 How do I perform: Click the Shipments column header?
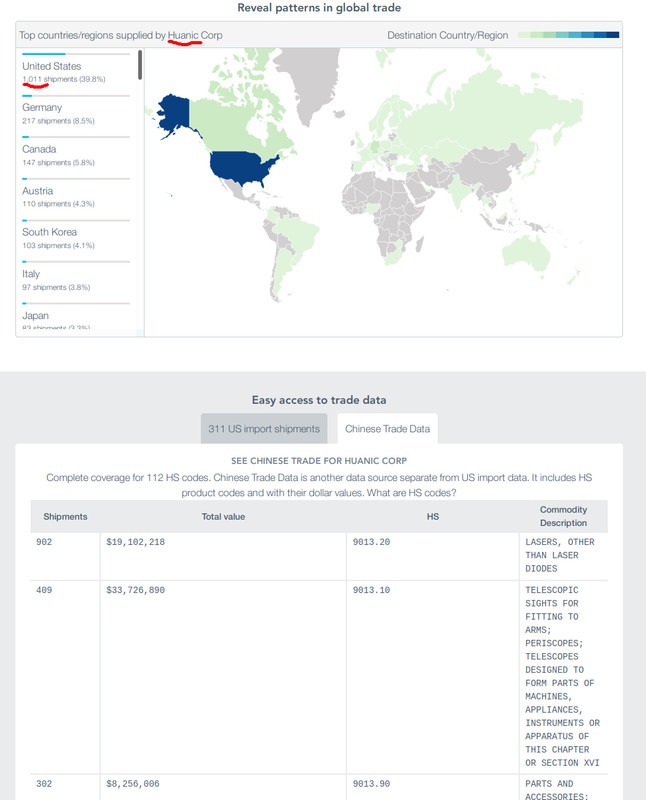[65, 517]
